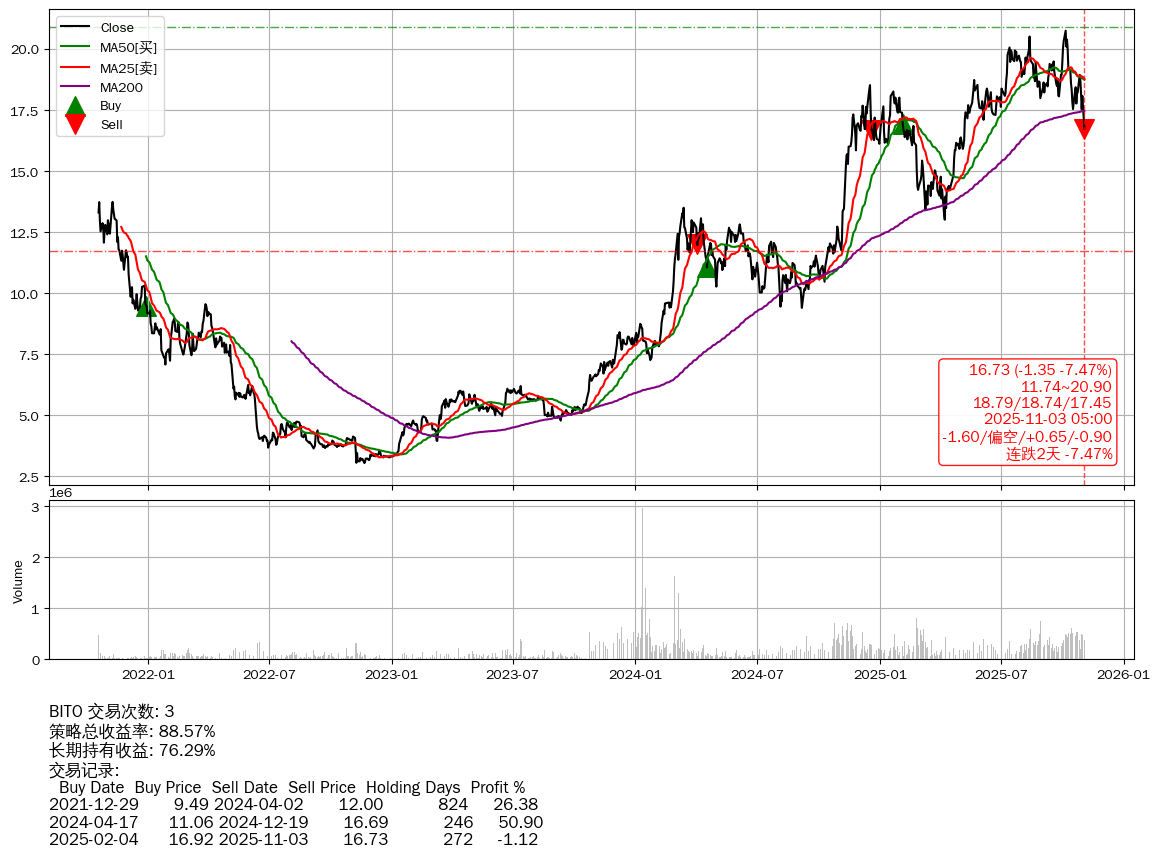Image resolution: width=1160 pixels, height=857 pixels.
Task: Click the tallest volume spike near 2024-01
Action: coord(642,580)
